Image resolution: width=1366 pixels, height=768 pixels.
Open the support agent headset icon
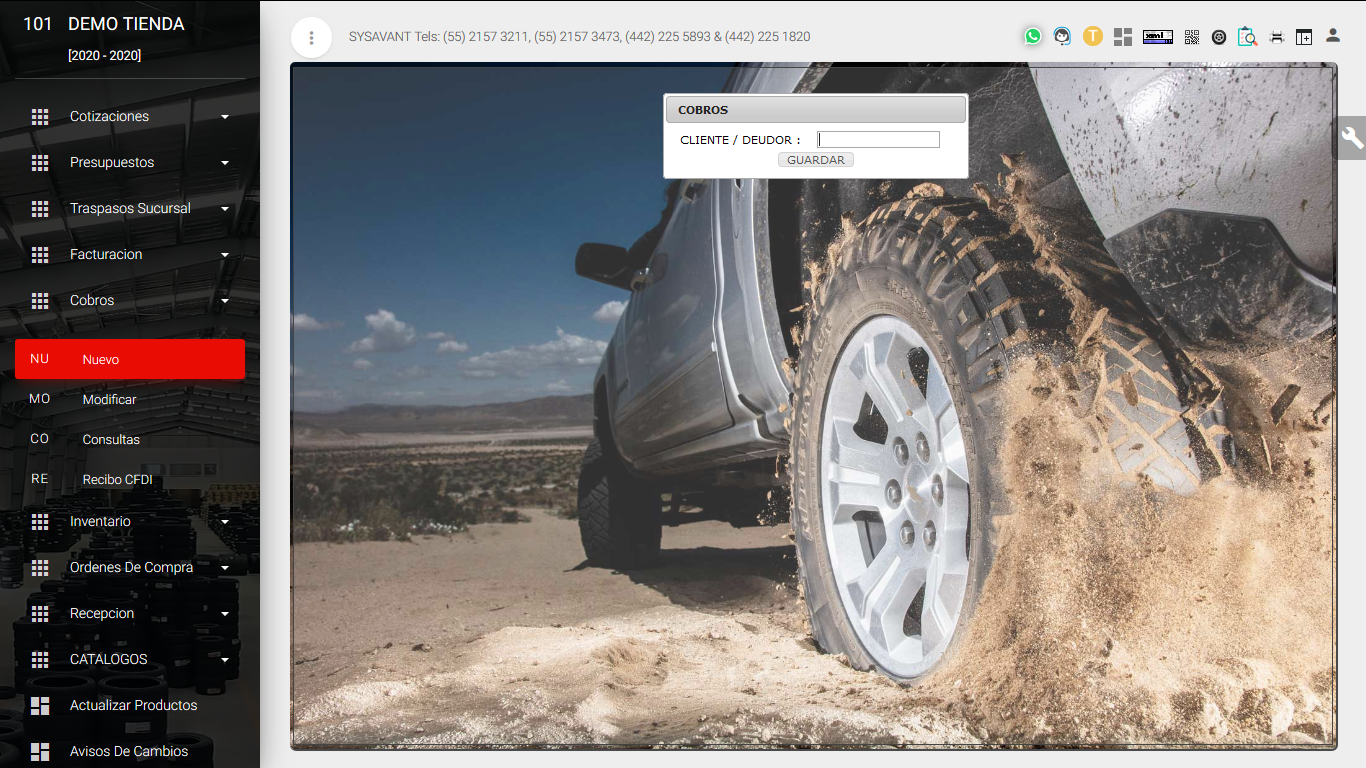1062,36
